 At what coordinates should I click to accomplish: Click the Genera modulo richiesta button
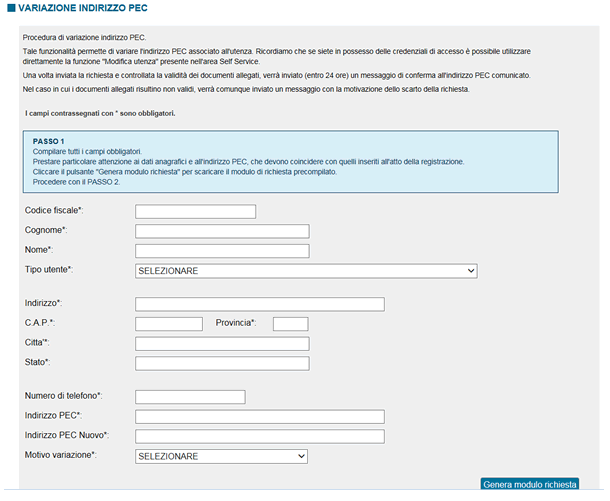pyautogui.click(x=530, y=484)
